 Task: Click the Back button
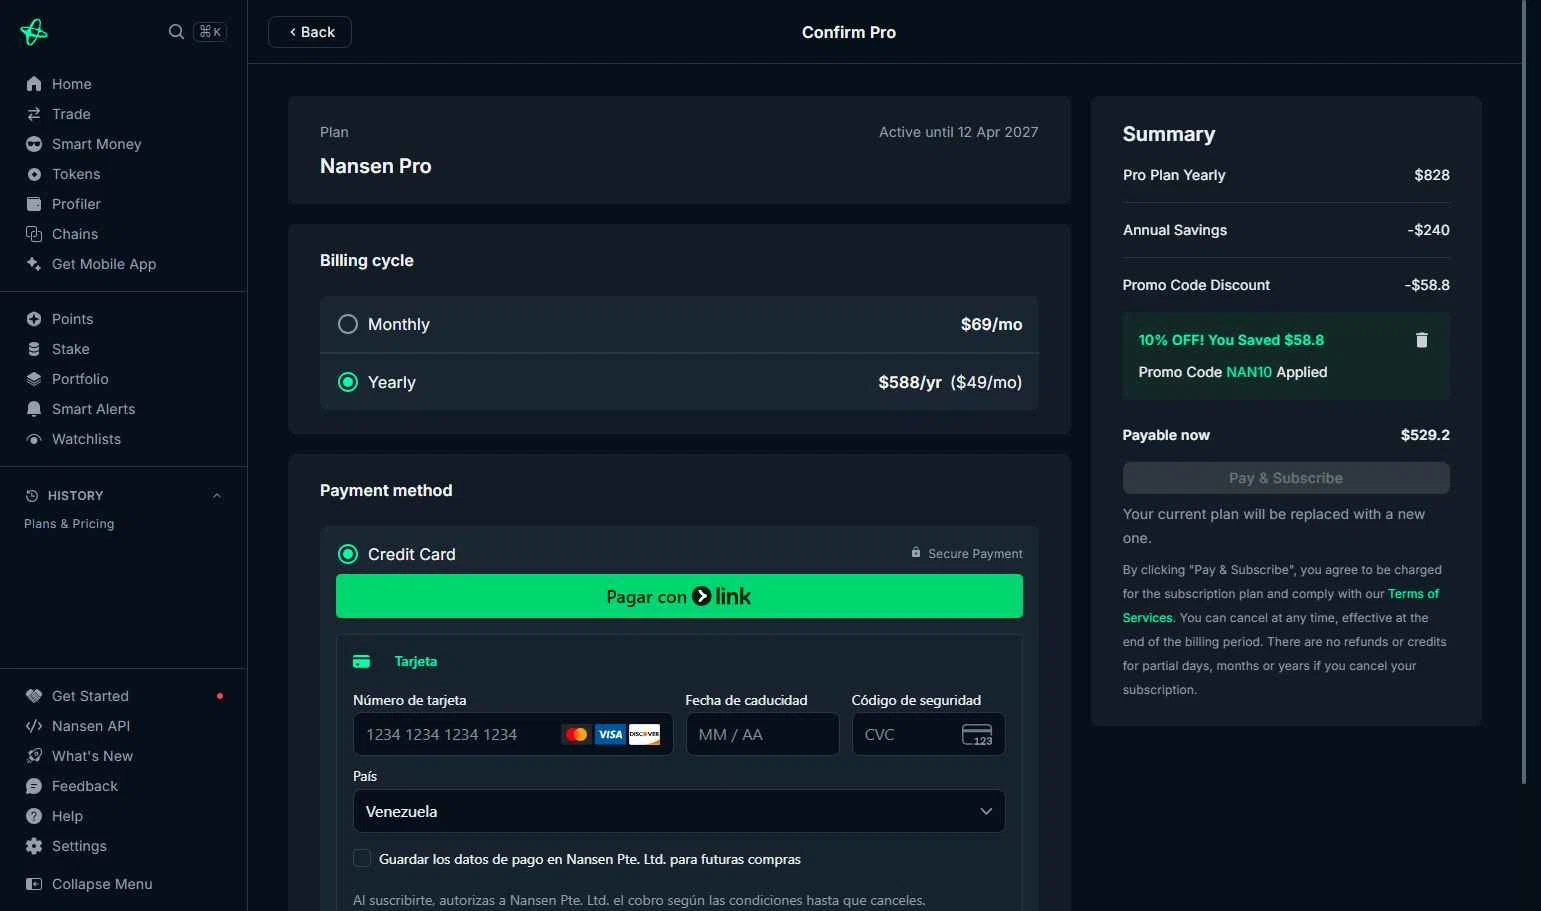coord(310,32)
